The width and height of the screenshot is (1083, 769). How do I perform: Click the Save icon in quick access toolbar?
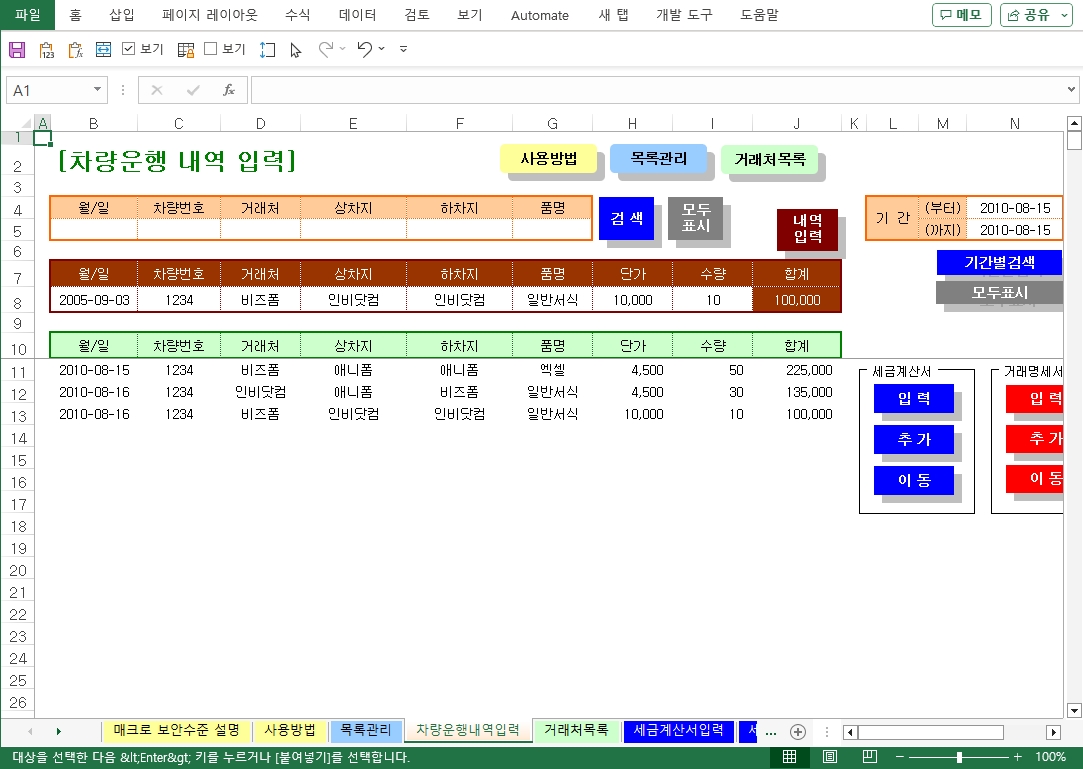[x=16, y=49]
